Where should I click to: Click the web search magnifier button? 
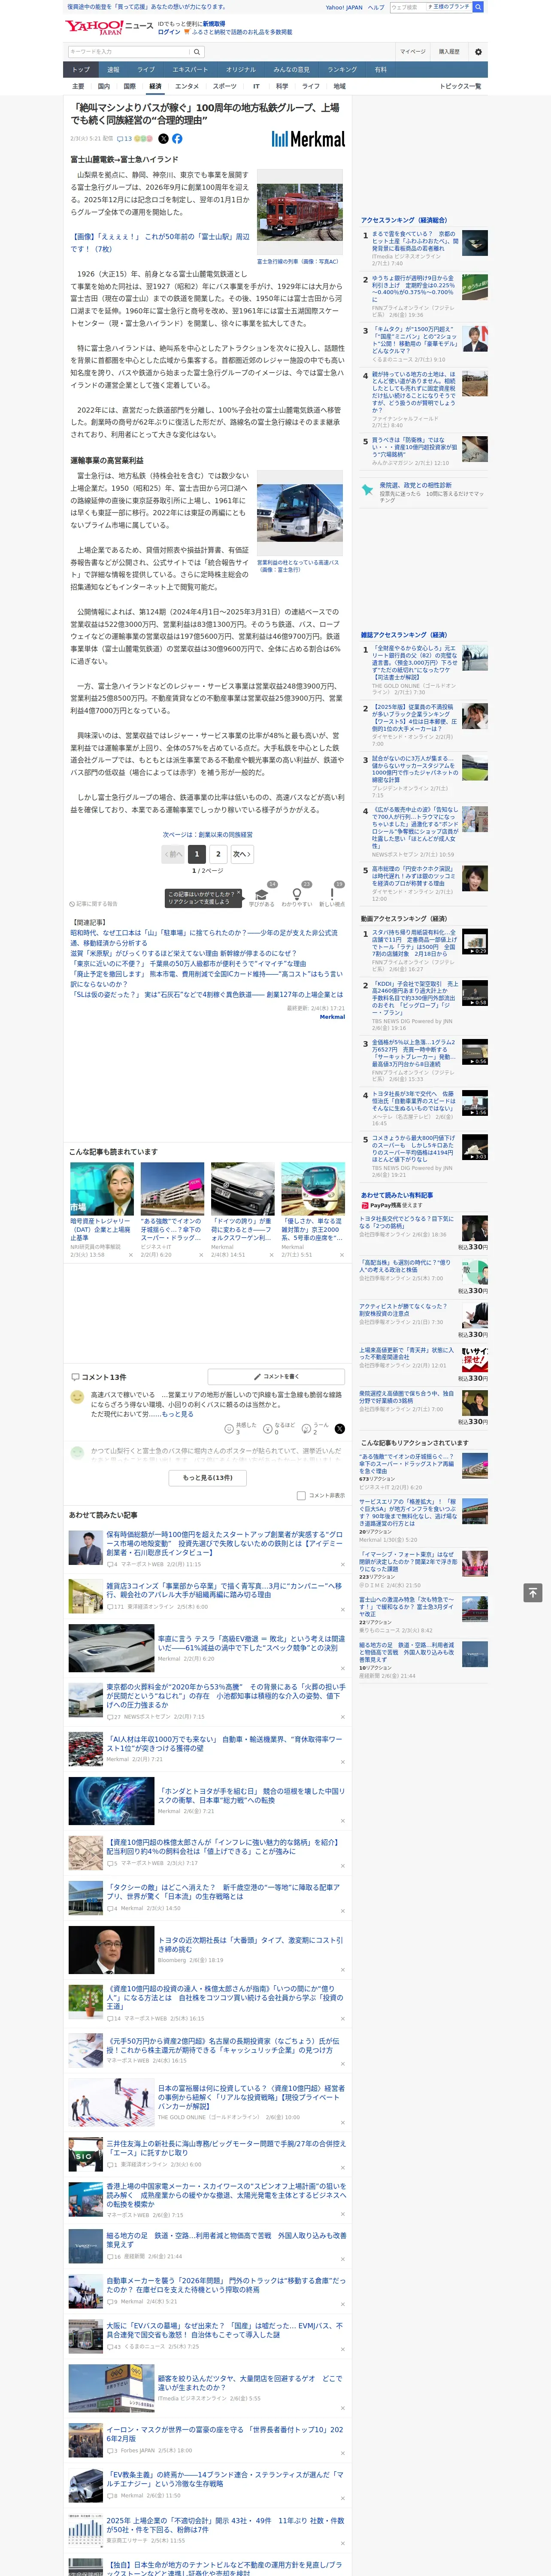pyautogui.click(x=478, y=7)
